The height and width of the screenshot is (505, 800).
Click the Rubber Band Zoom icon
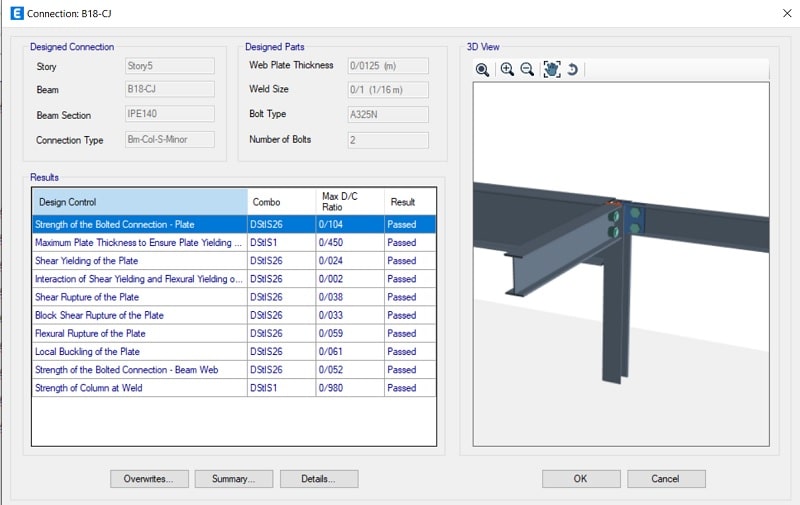pos(482,69)
